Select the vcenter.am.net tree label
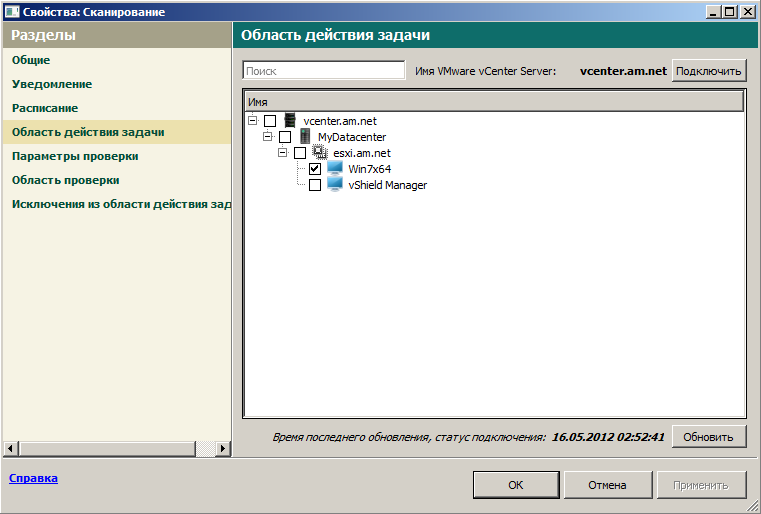This screenshot has height=514, width=761. point(340,121)
